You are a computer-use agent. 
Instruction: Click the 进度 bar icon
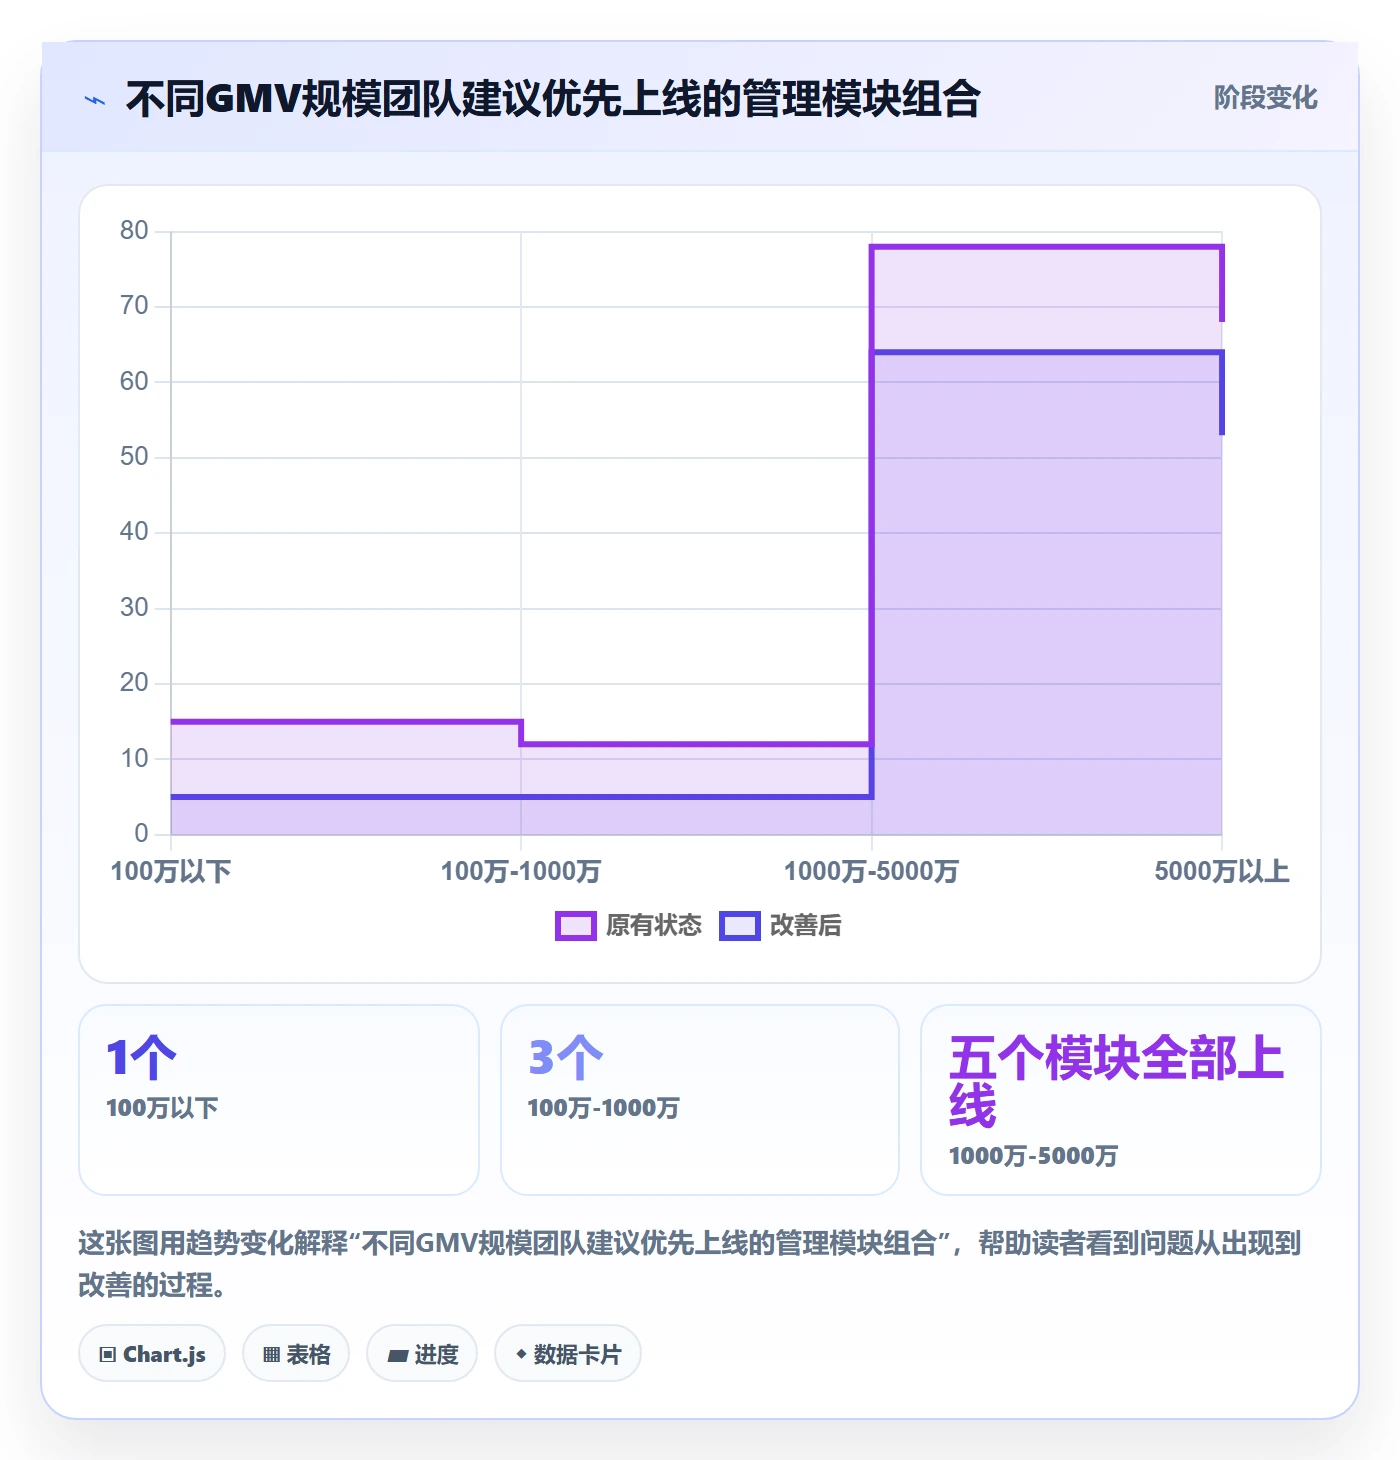coord(398,1356)
